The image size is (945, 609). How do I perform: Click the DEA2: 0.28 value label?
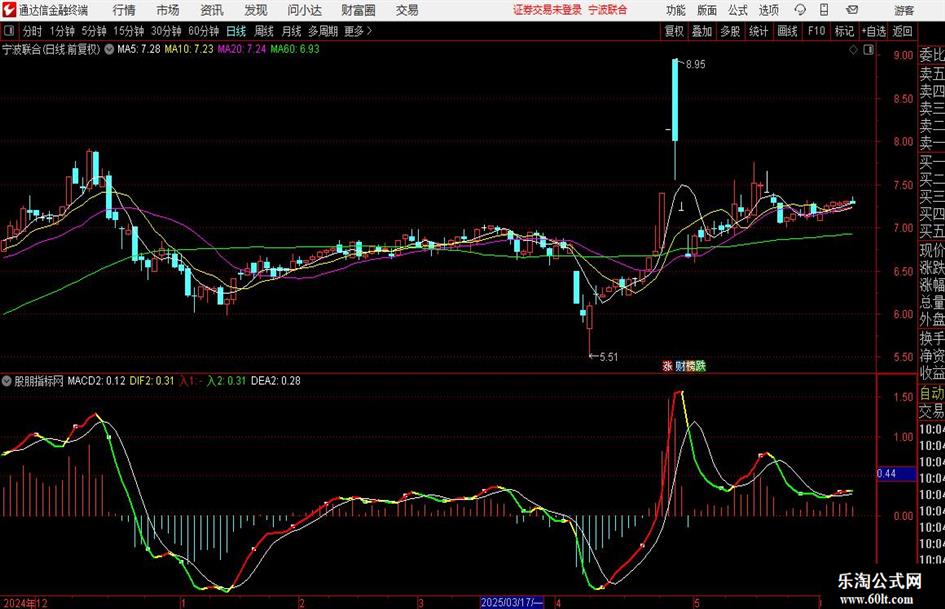[275, 380]
